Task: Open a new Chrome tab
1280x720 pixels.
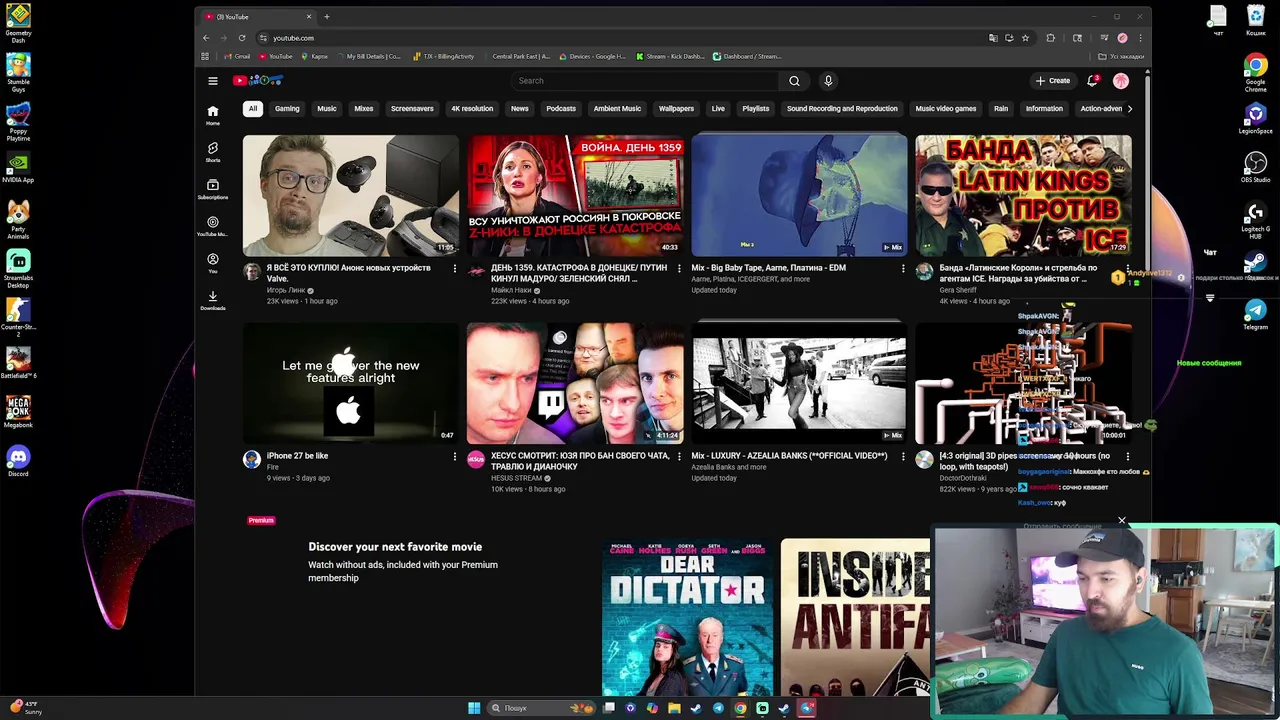Action: (x=326, y=17)
